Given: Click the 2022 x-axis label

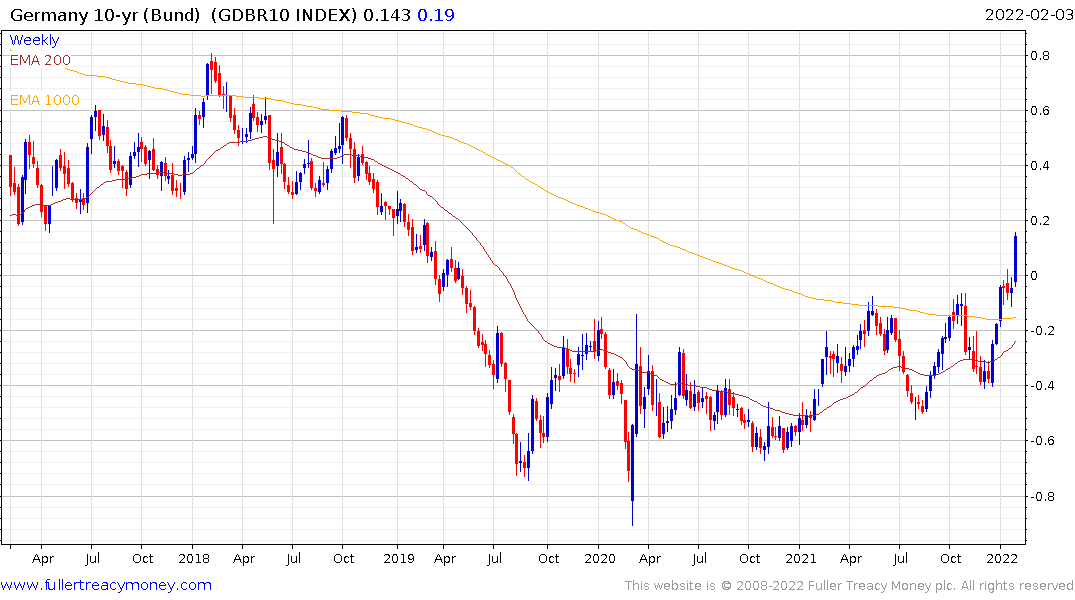Looking at the screenshot, I should [1002, 559].
